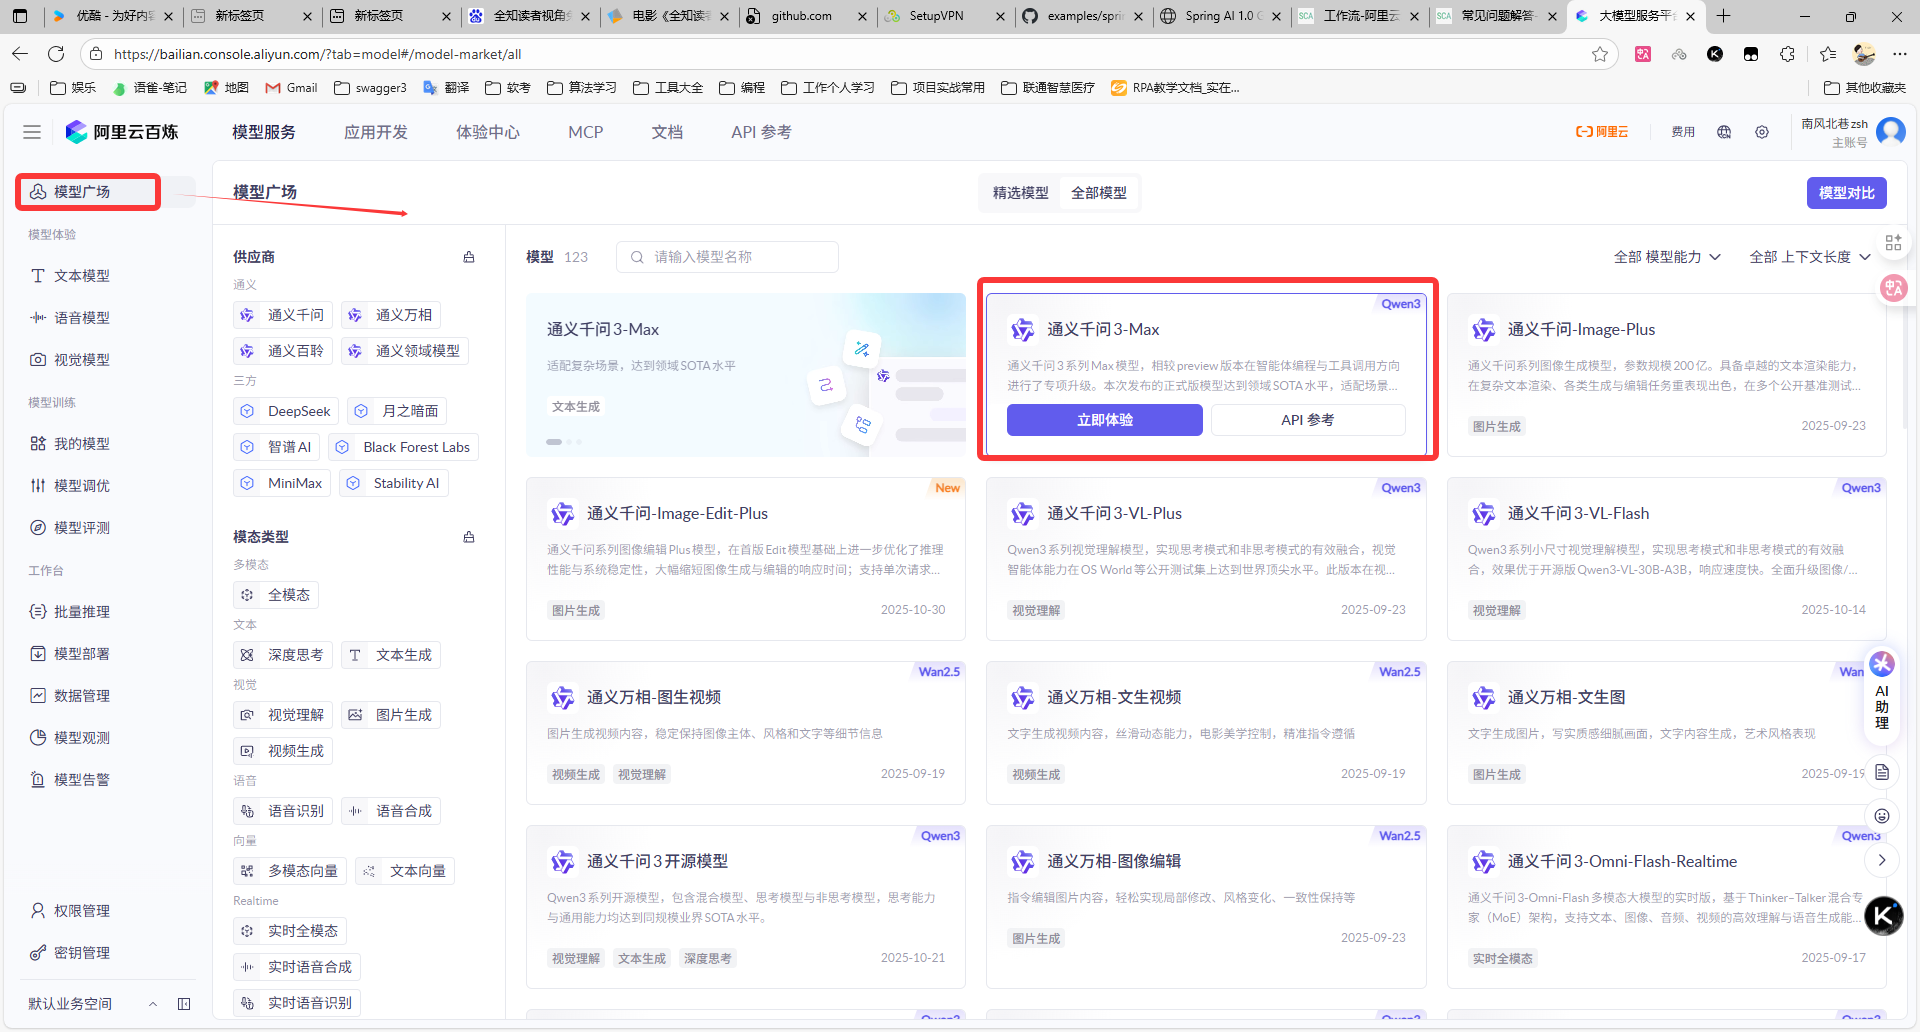Lock the 供应商 filter section
The height and width of the screenshot is (1032, 1920).
point(469,257)
